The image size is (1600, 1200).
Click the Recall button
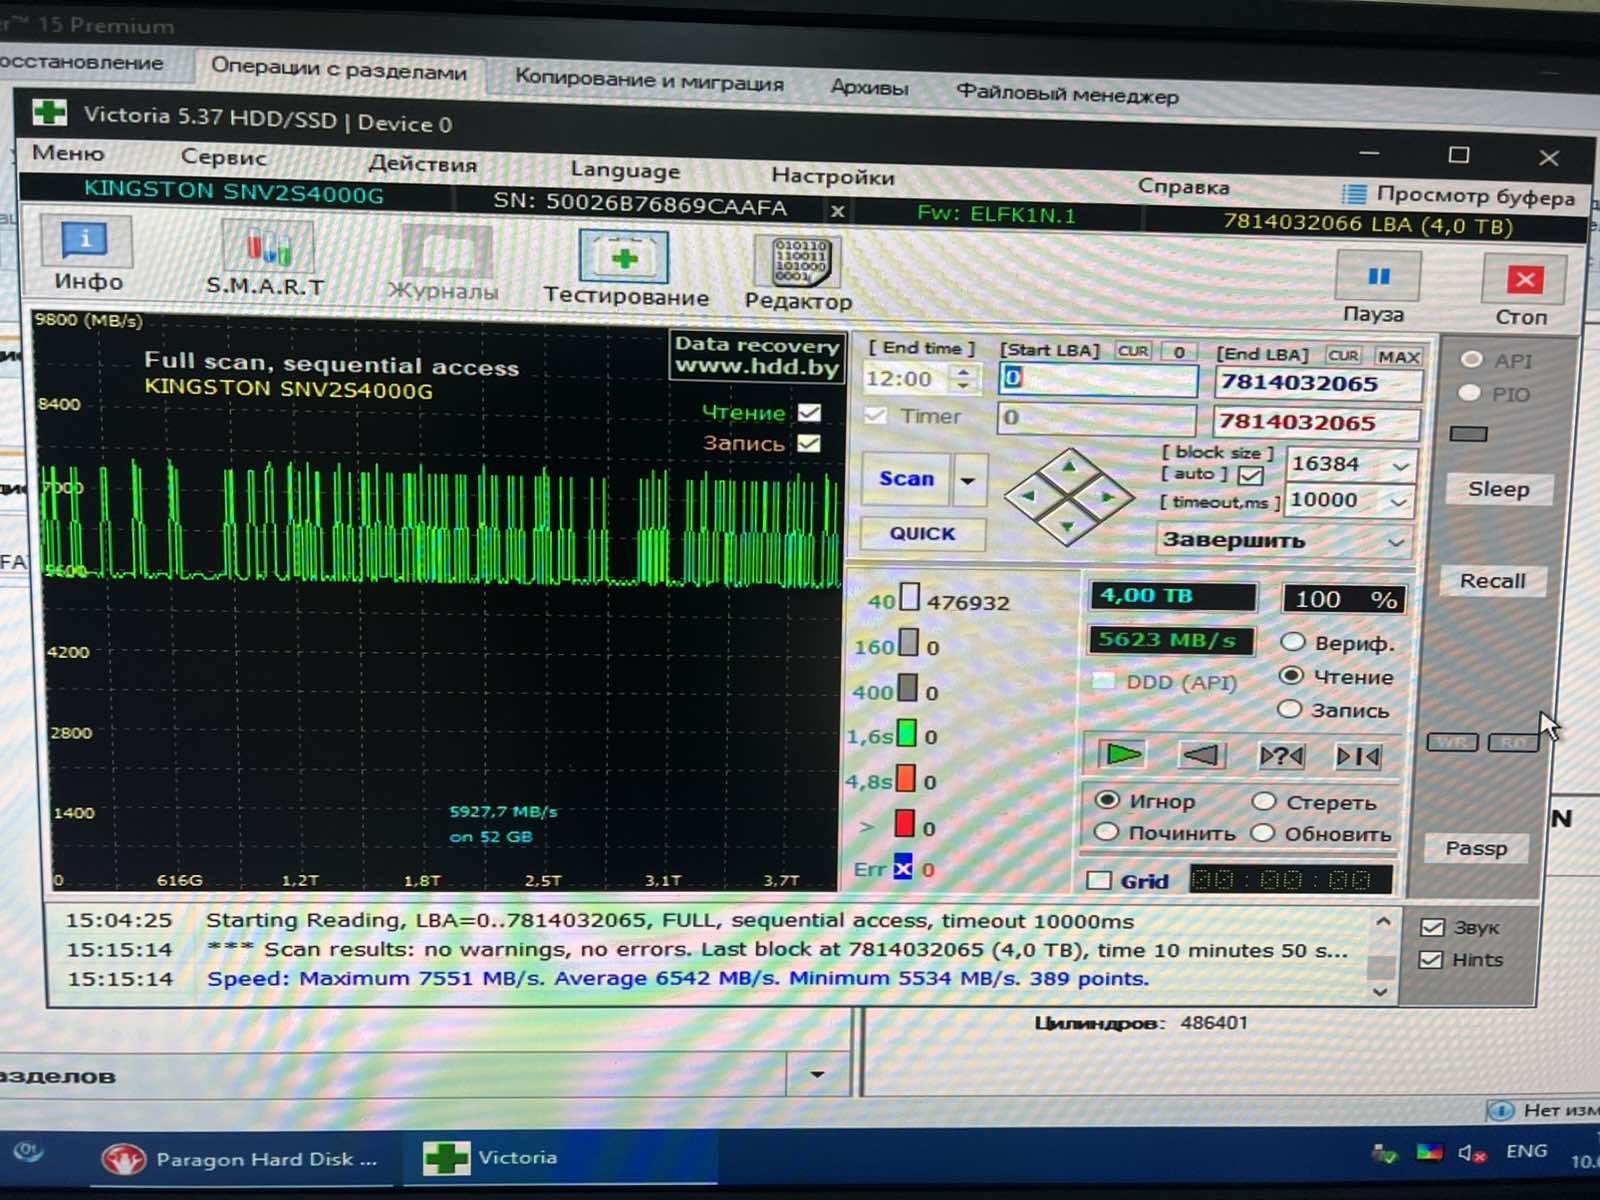pos(1492,581)
